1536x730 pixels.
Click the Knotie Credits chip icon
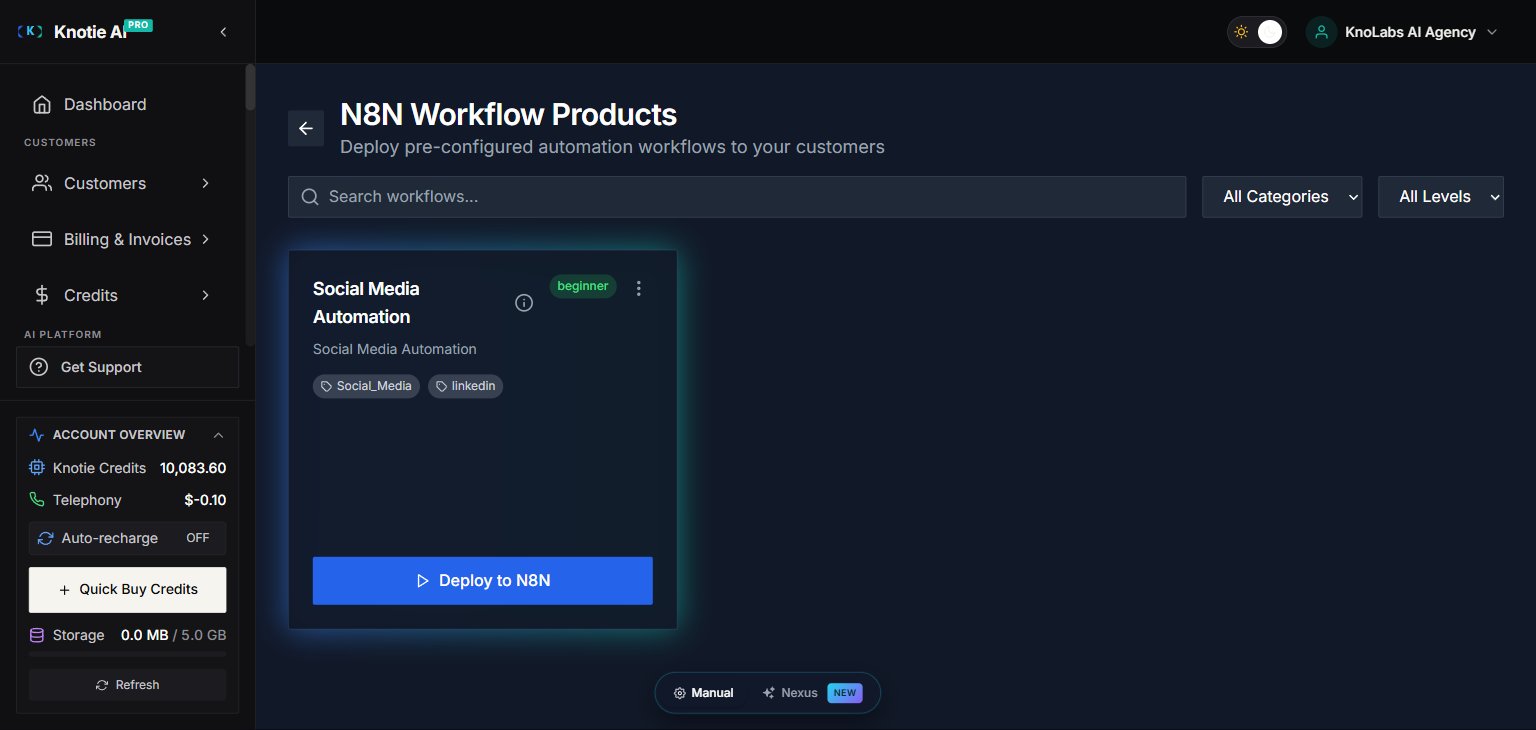tap(37, 468)
